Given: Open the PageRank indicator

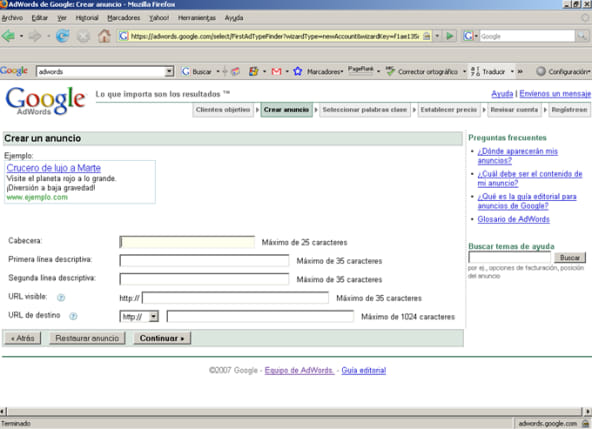Looking at the screenshot, I should [360, 70].
